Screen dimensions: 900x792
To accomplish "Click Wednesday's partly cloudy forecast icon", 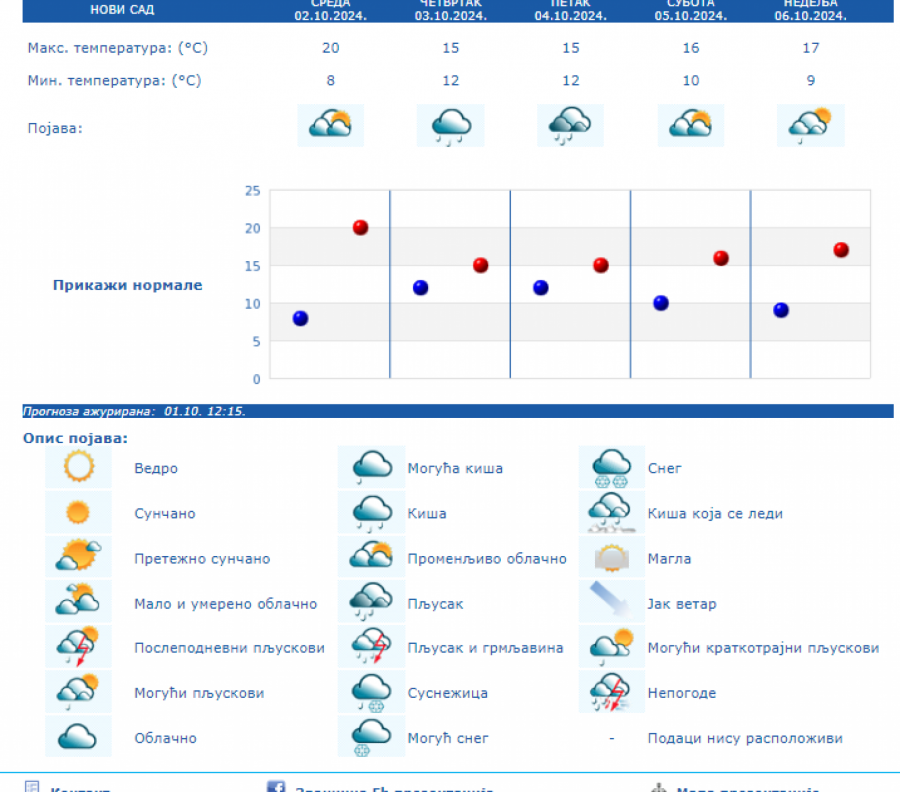I will pos(330,125).
